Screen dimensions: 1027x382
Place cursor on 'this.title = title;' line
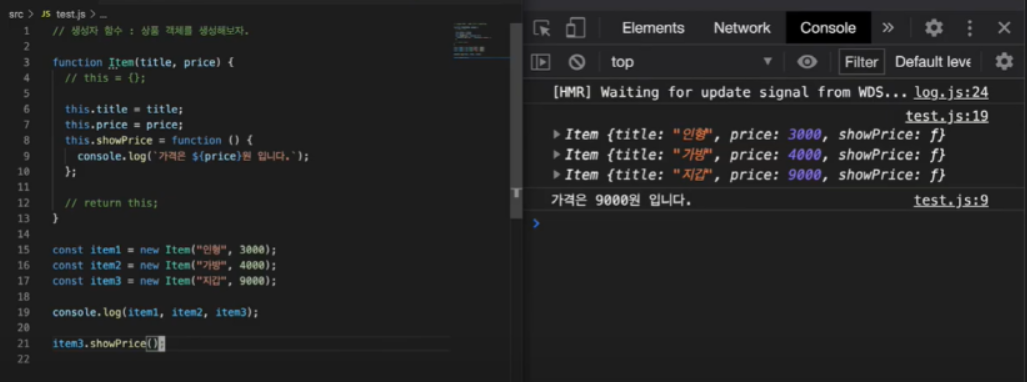pyautogui.click(x=124, y=109)
